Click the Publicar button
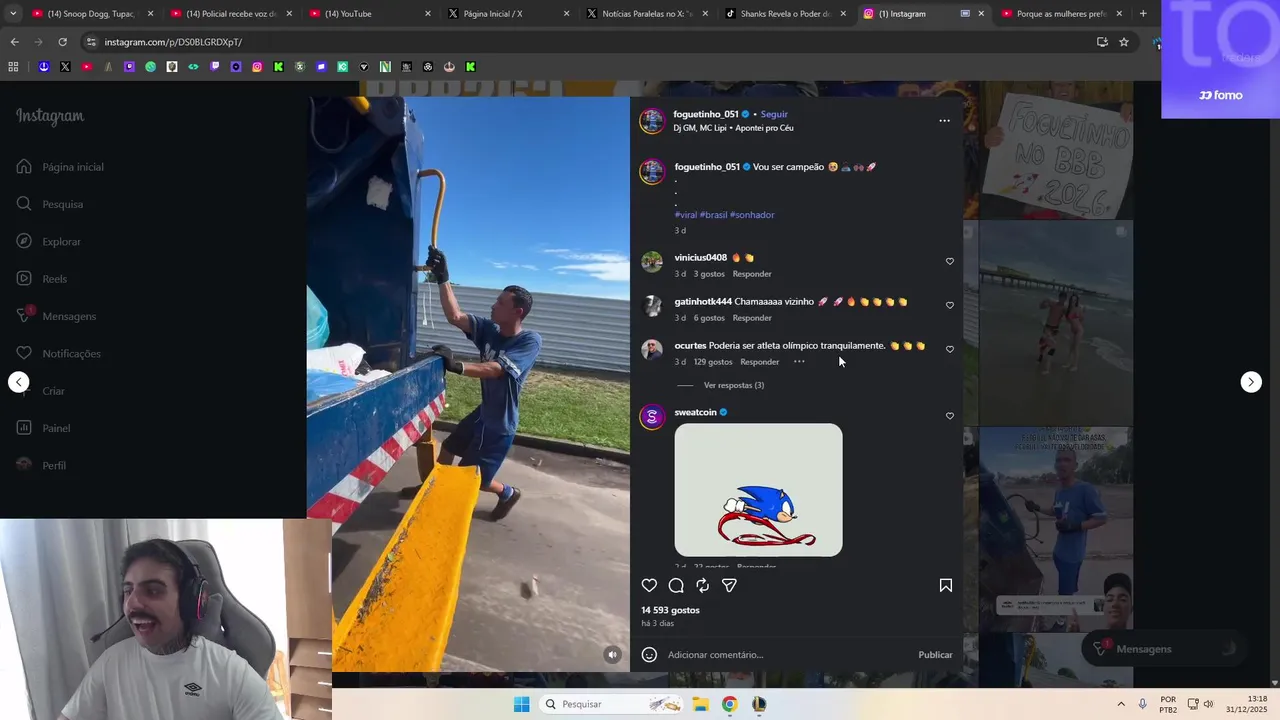This screenshot has width=1280, height=720. point(935,655)
